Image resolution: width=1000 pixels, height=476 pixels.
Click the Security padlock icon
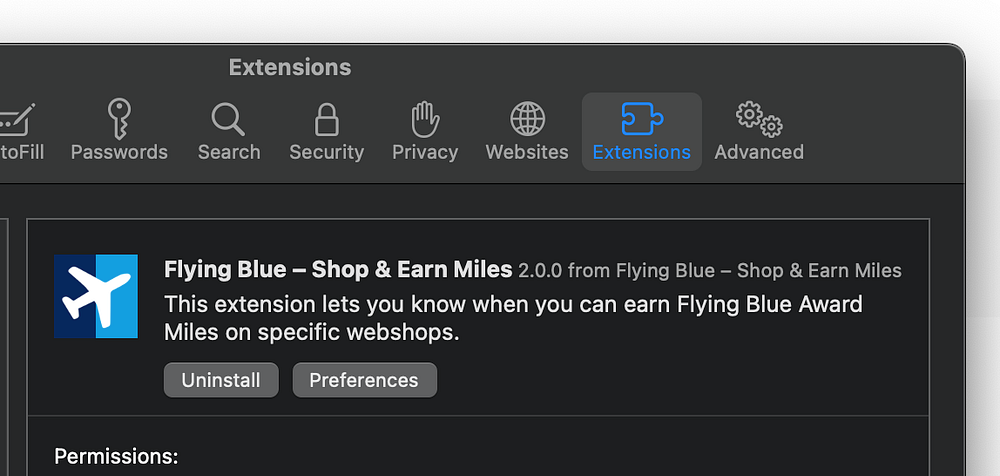pos(326,119)
